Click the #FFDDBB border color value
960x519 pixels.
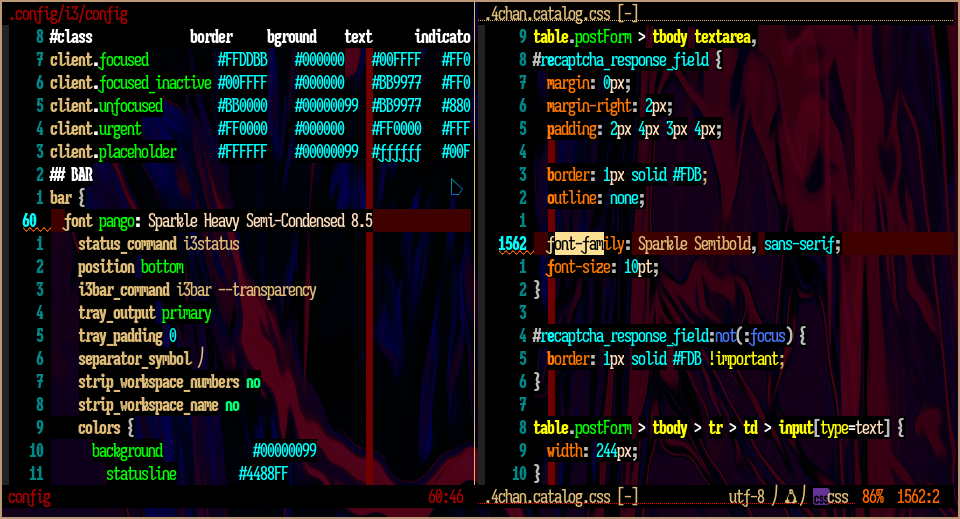(242, 60)
